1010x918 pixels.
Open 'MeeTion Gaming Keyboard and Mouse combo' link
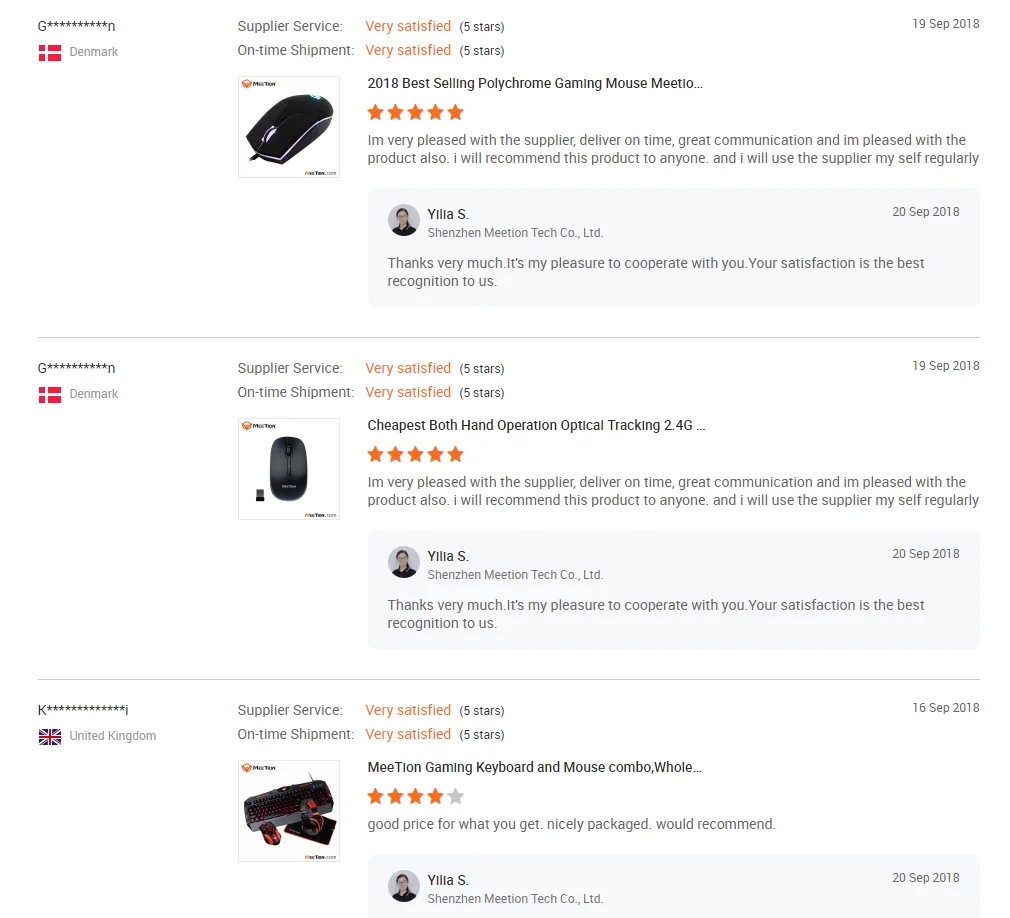pos(534,768)
